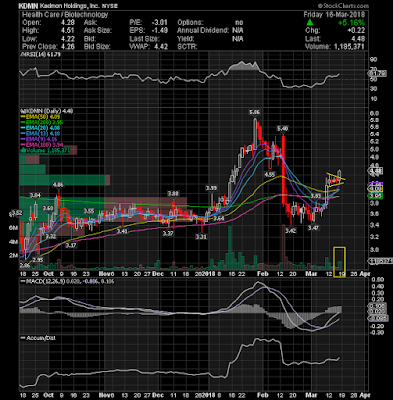The height and width of the screenshot is (400, 393).
Task: Select the High price 4.51
Action: click(68, 31)
